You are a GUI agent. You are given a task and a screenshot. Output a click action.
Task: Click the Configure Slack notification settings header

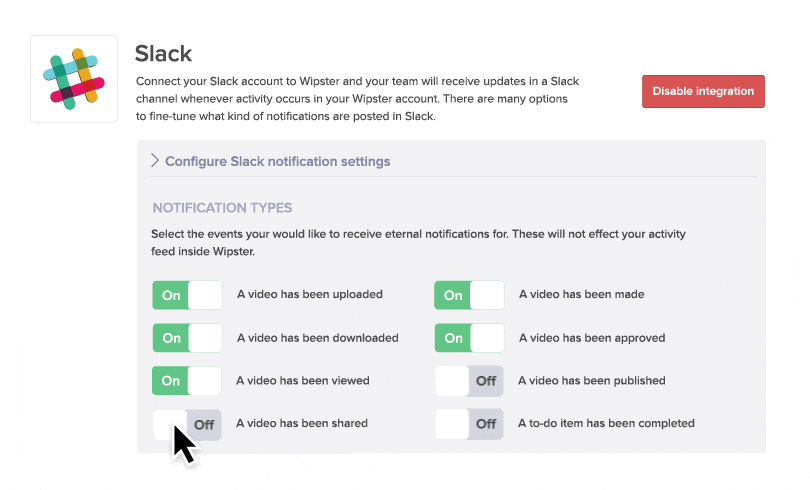[x=277, y=161]
